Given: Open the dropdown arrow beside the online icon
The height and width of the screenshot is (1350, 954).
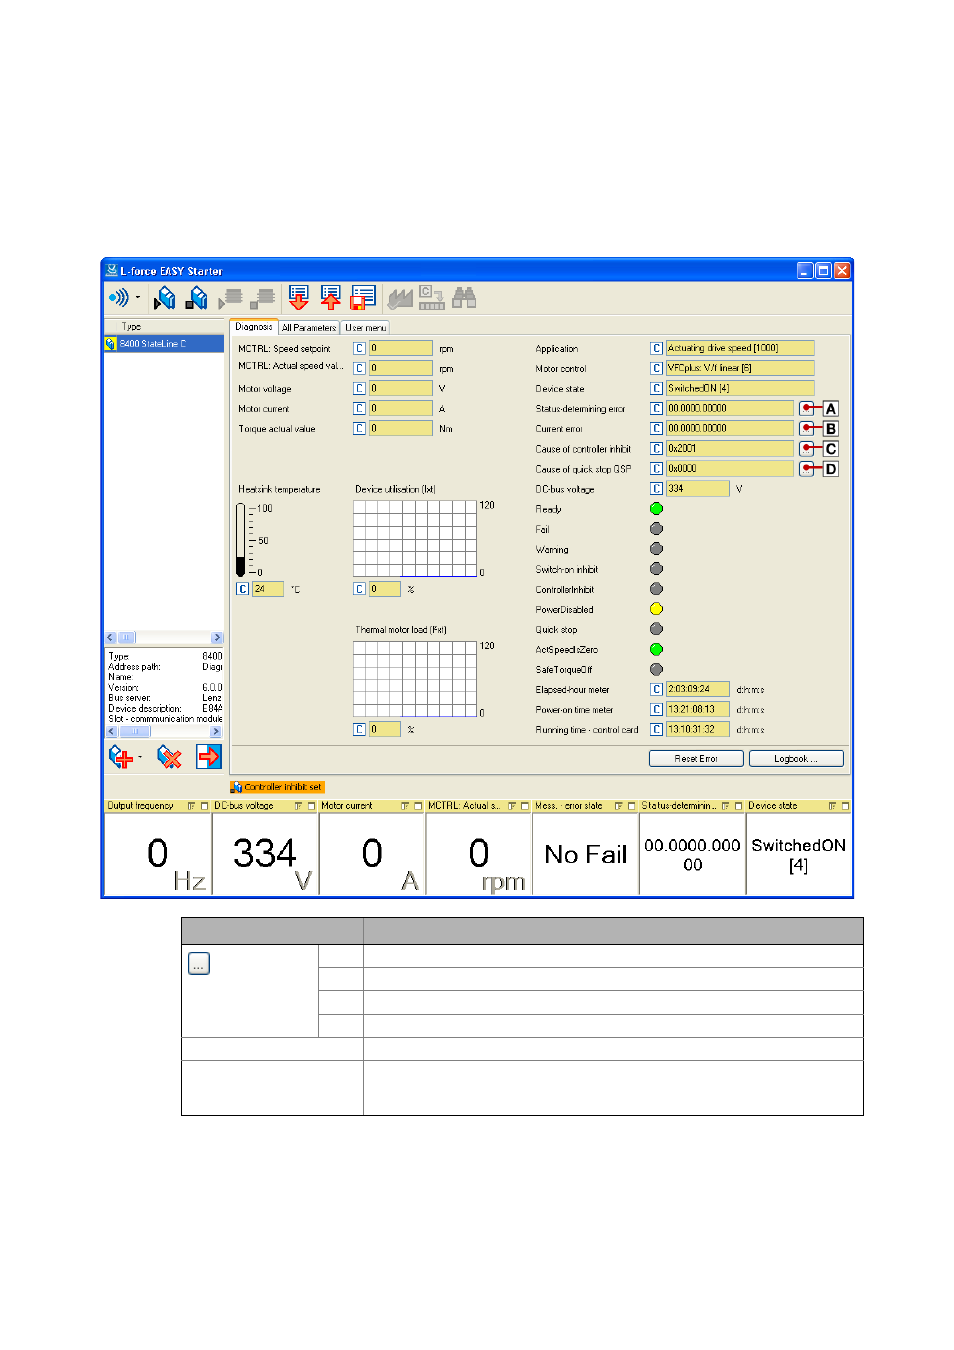Looking at the screenshot, I should [138, 298].
